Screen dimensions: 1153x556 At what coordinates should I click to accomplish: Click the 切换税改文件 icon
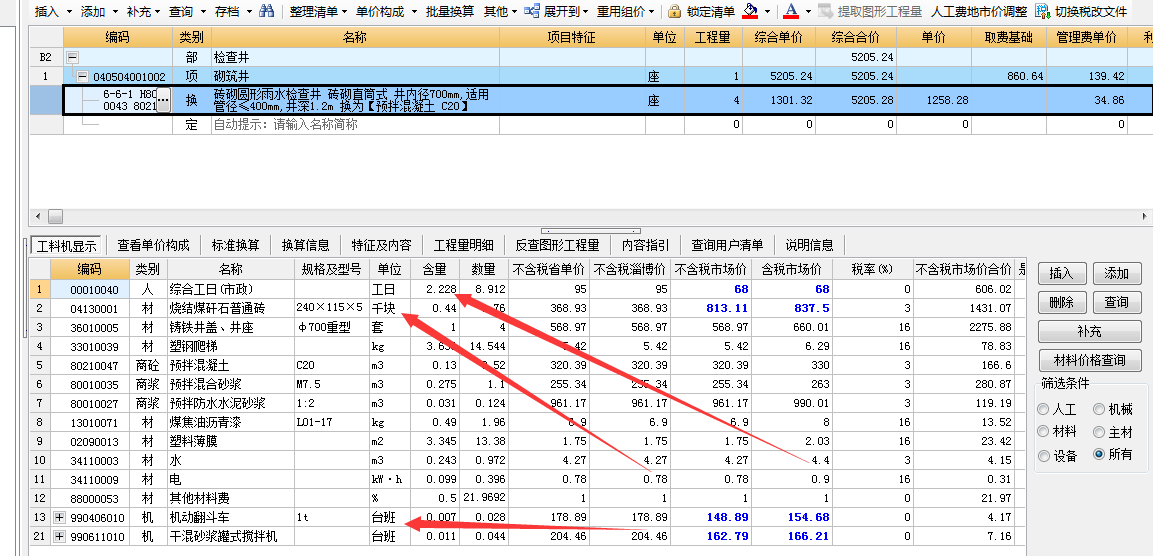[1042, 11]
